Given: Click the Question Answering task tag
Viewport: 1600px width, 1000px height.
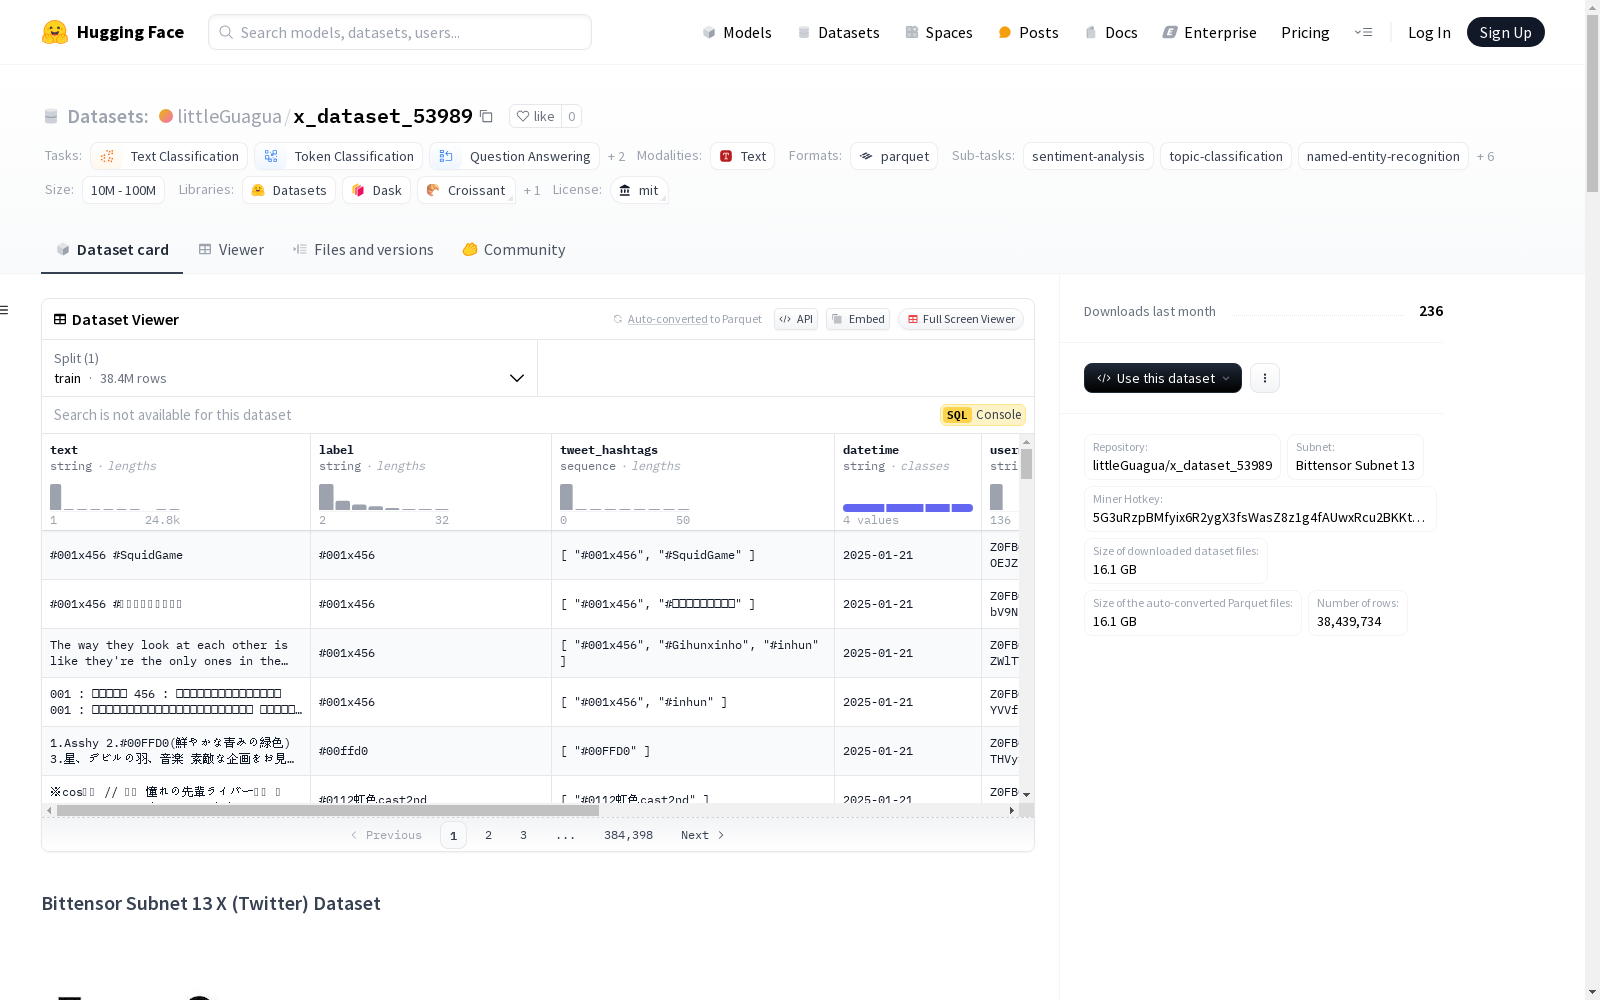Looking at the screenshot, I should click(x=514, y=156).
